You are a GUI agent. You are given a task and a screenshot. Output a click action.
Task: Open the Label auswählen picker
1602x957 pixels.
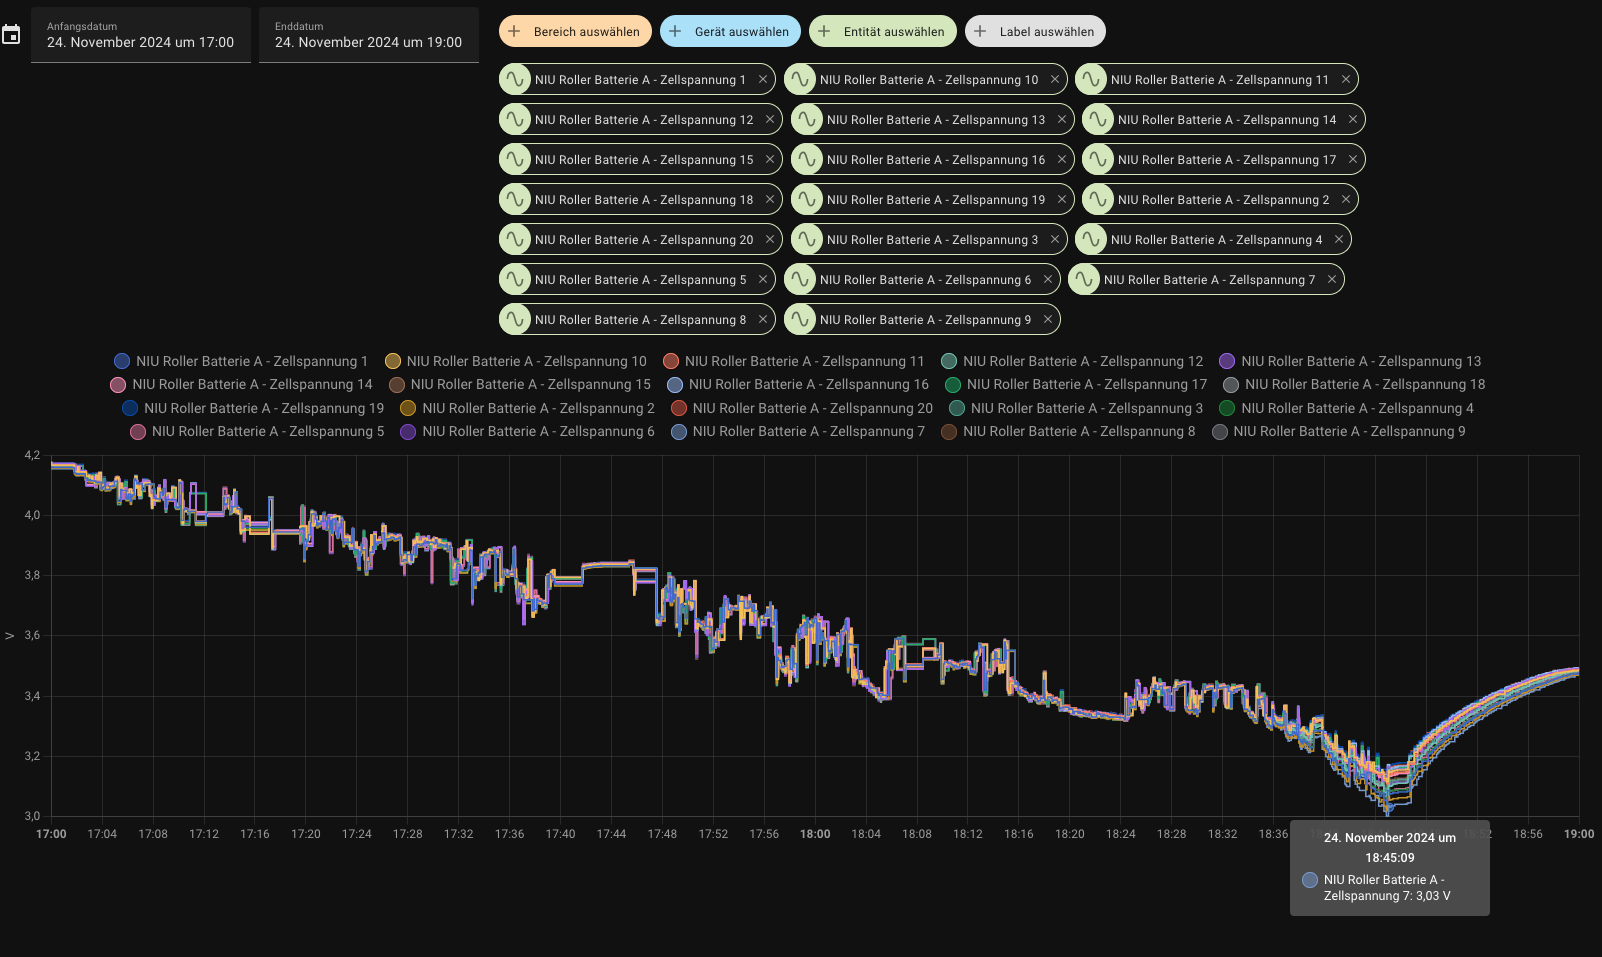[x=1035, y=31]
